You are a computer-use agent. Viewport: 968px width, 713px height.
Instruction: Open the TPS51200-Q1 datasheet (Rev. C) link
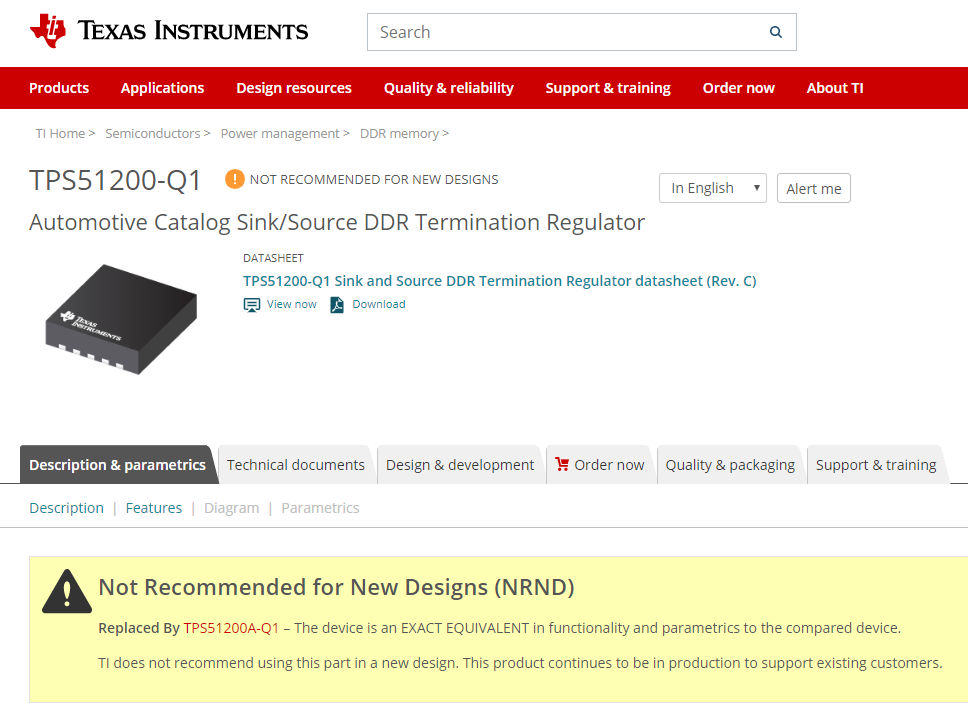pos(499,281)
